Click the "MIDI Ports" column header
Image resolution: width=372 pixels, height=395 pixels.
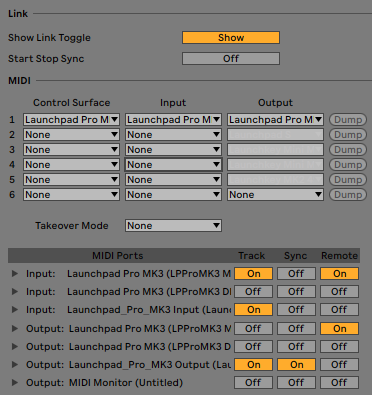(118, 256)
